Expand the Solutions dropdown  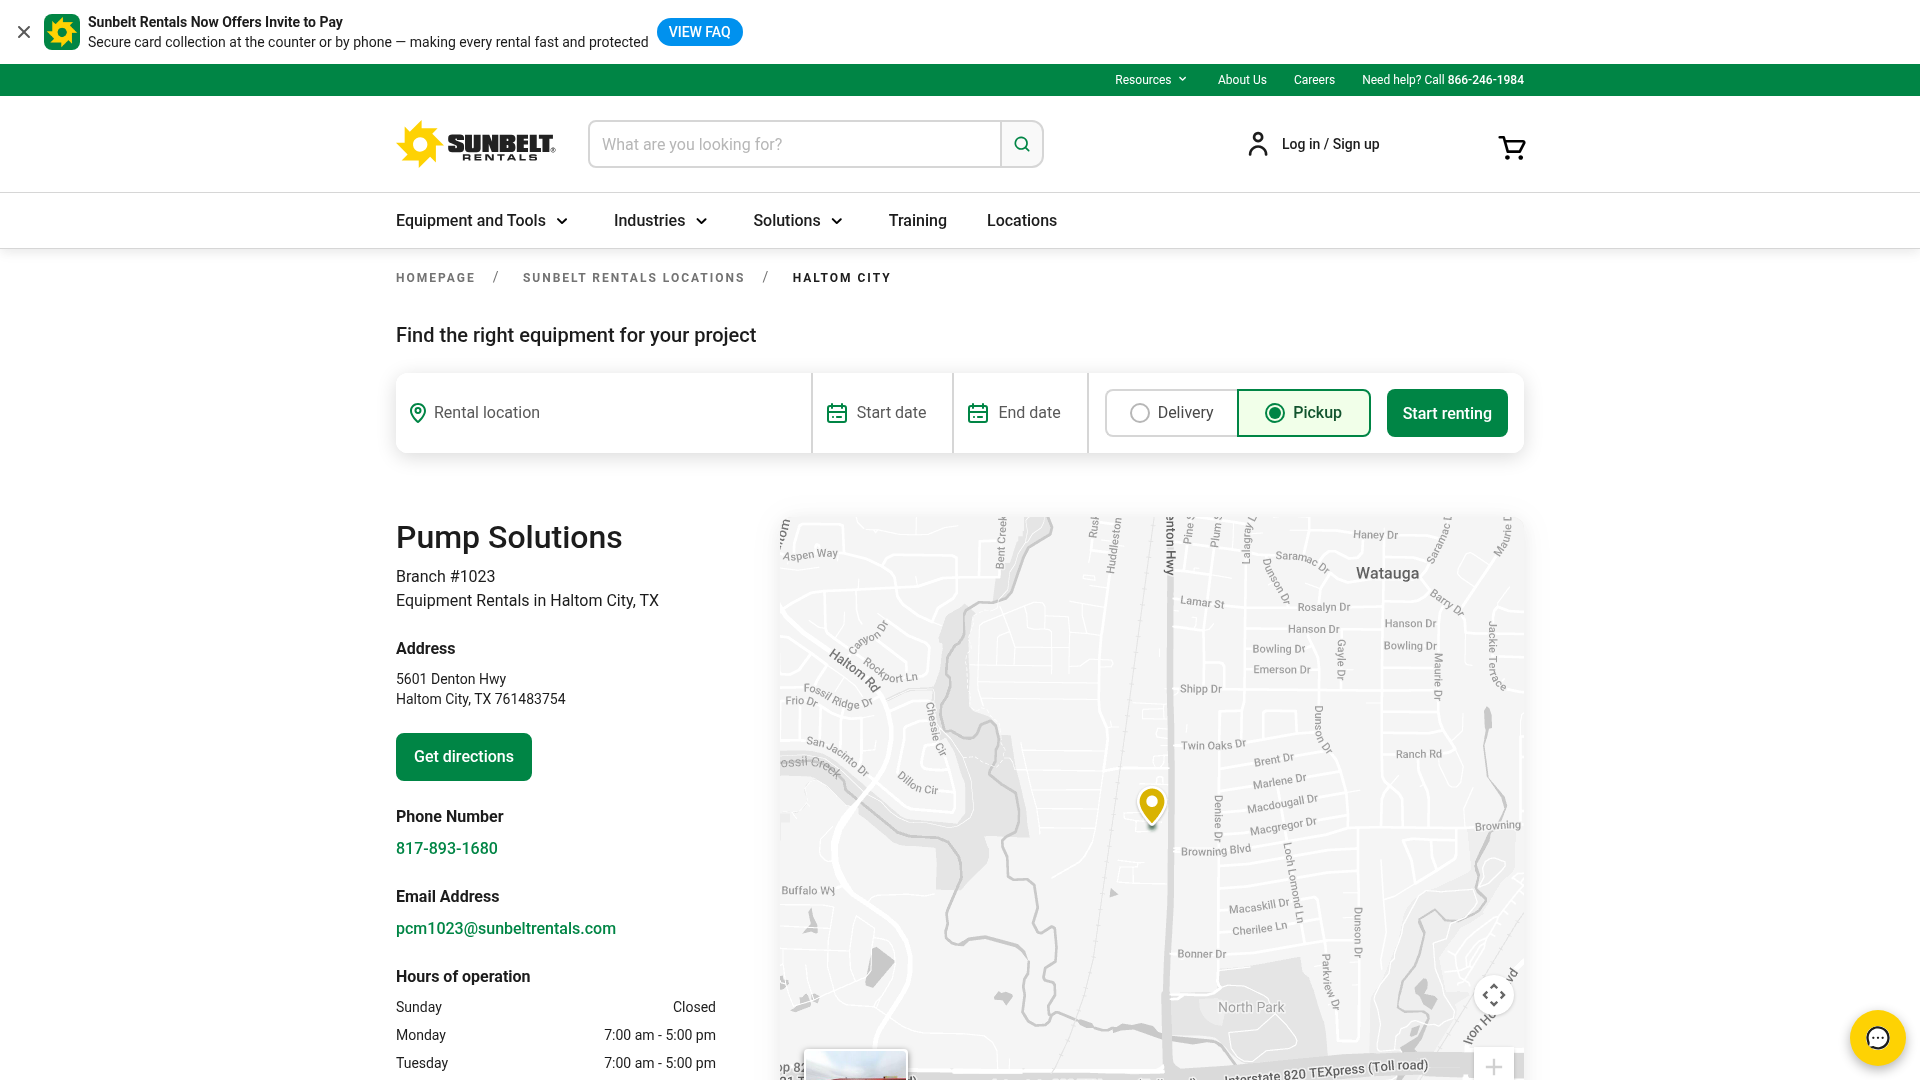click(x=797, y=220)
